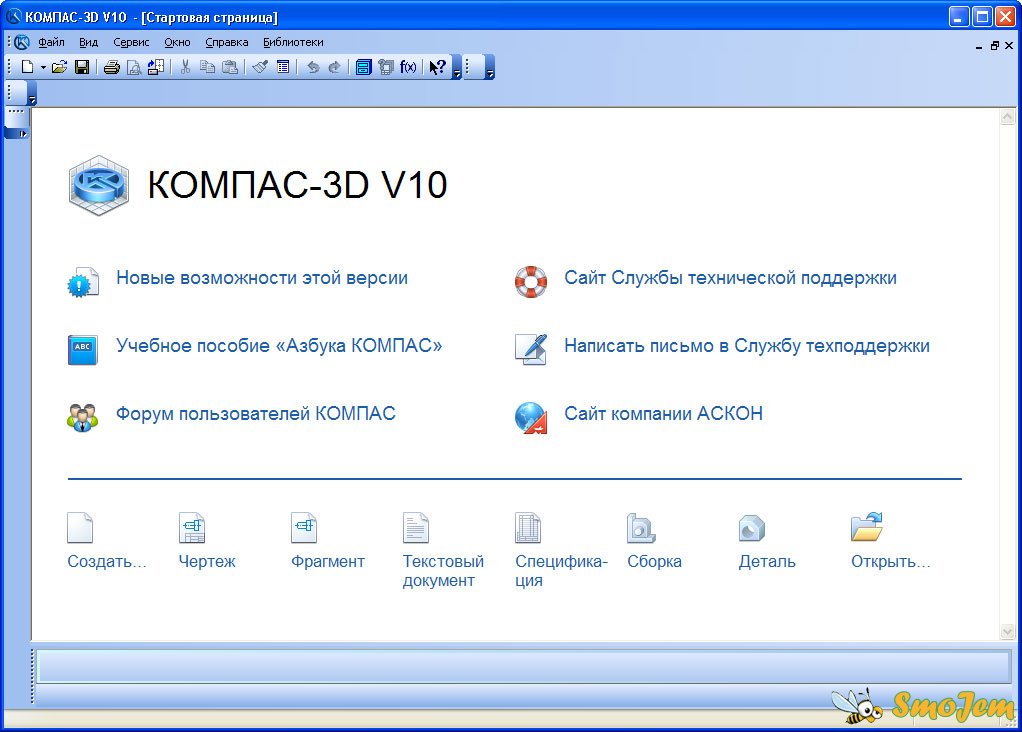The width and height of the screenshot is (1022, 732).
Task: Click the Redo arrow icon
Action: (334, 66)
